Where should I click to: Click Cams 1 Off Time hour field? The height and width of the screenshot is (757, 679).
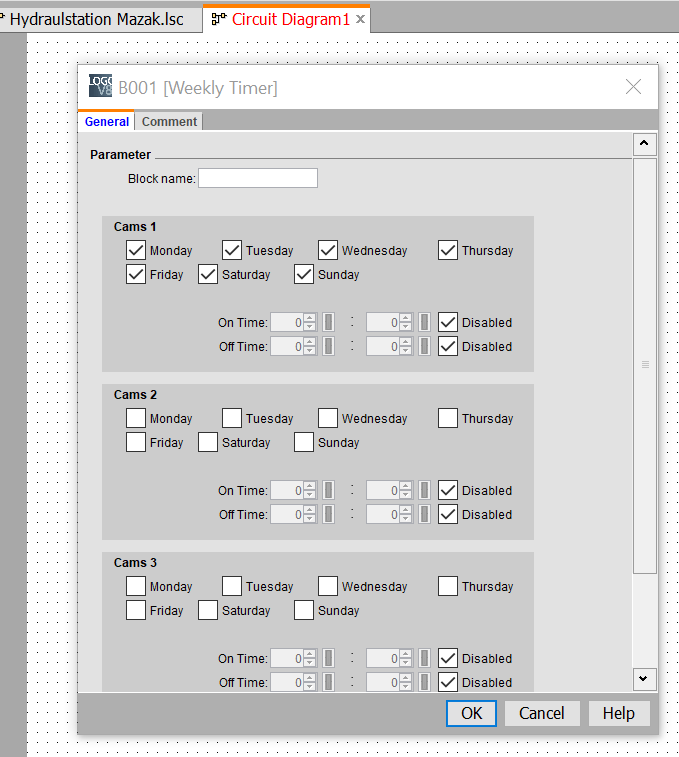point(287,347)
